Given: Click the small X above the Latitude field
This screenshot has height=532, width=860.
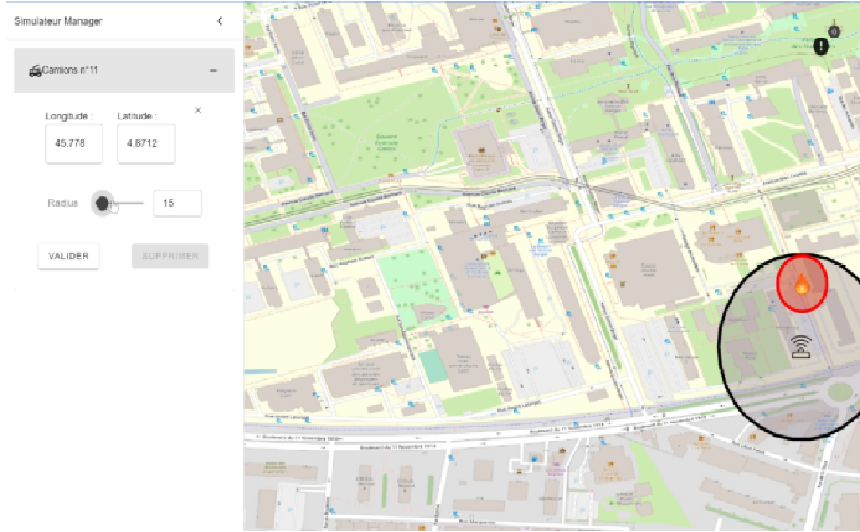Looking at the screenshot, I should coord(197,110).
